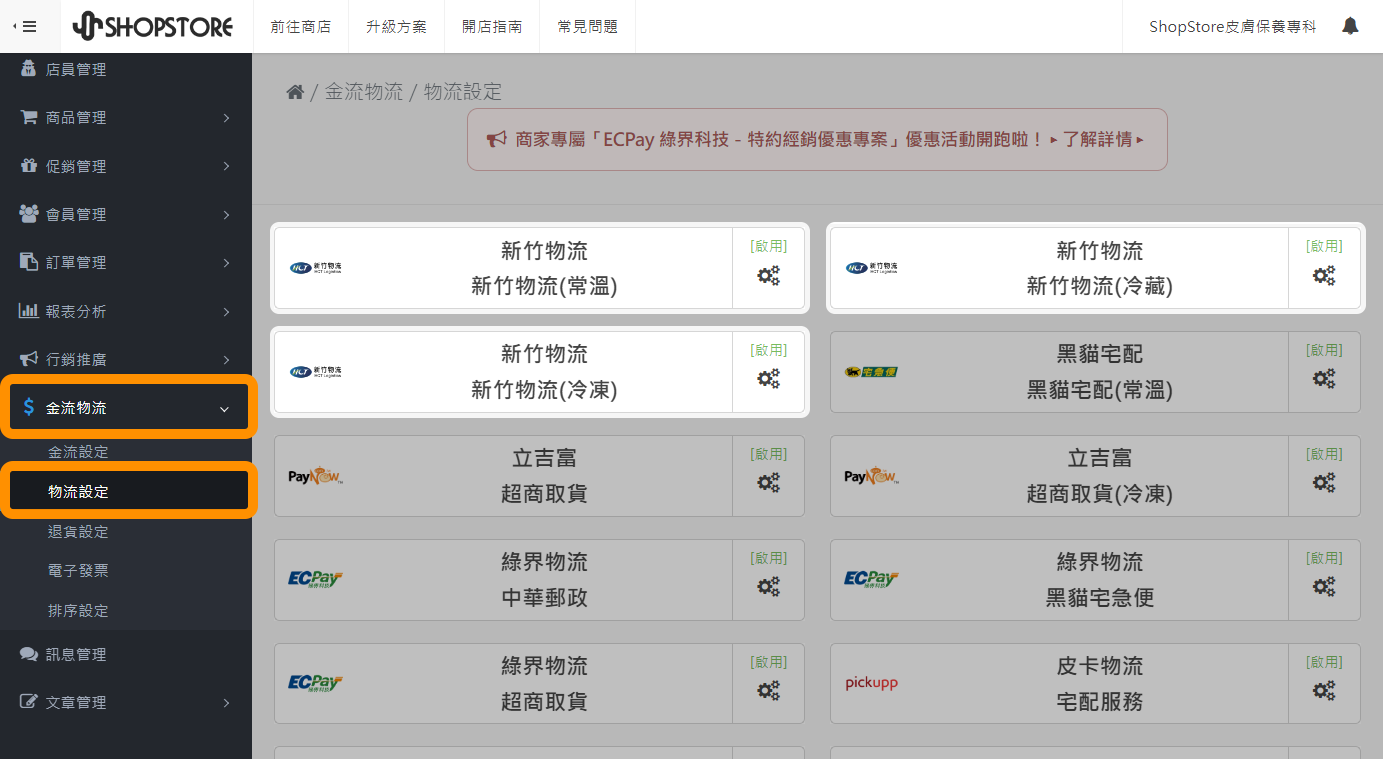The width and height of the screenshot is (1383, 759).
Task: Click the dollar icon beside 金流物流
Action: 28,407
